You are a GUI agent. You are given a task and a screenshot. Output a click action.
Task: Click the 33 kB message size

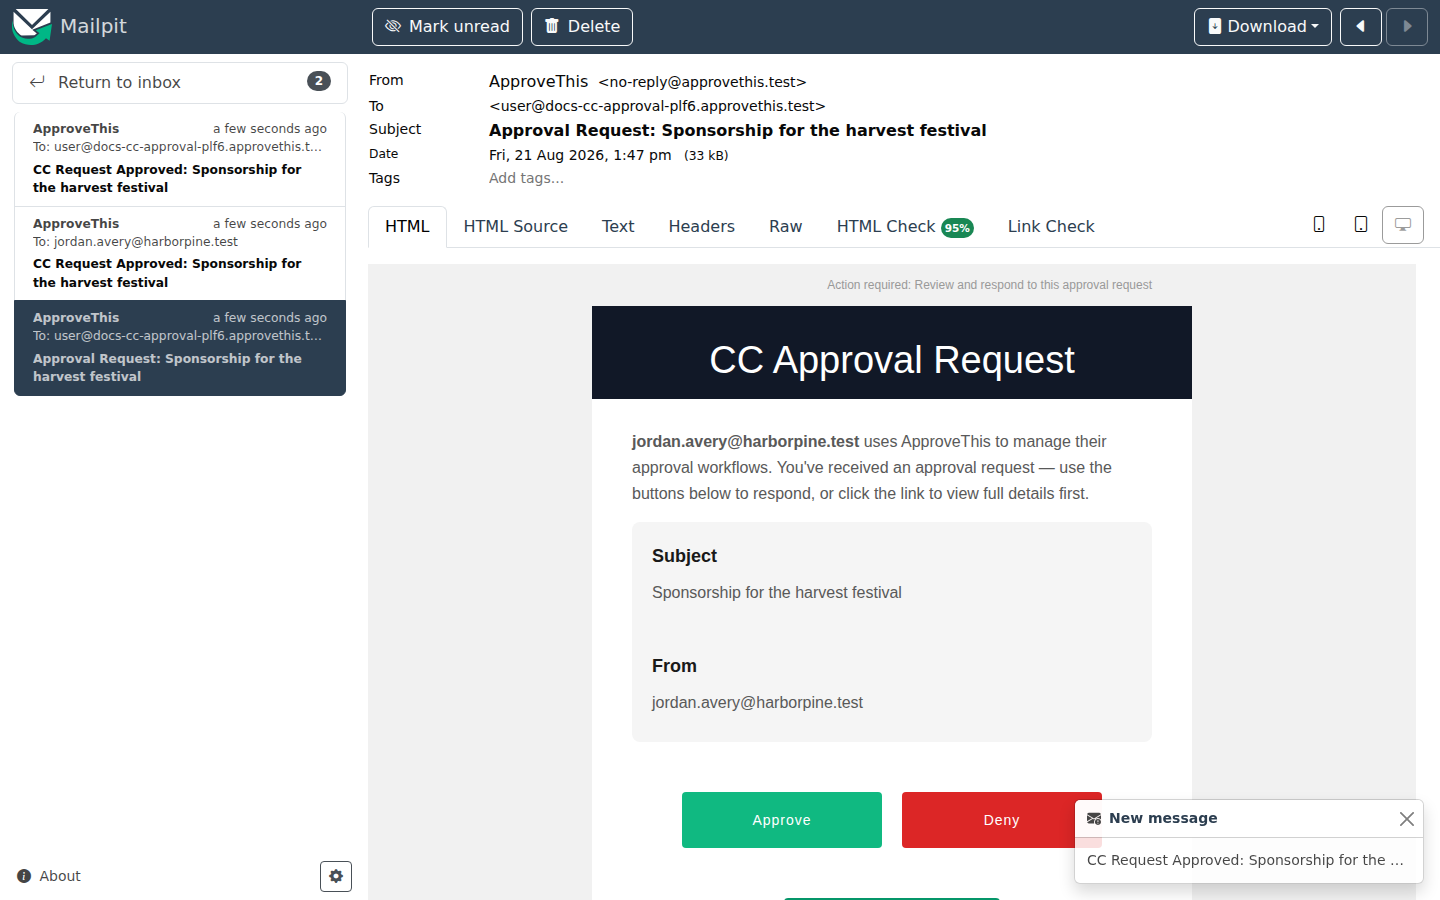point(706,156)
